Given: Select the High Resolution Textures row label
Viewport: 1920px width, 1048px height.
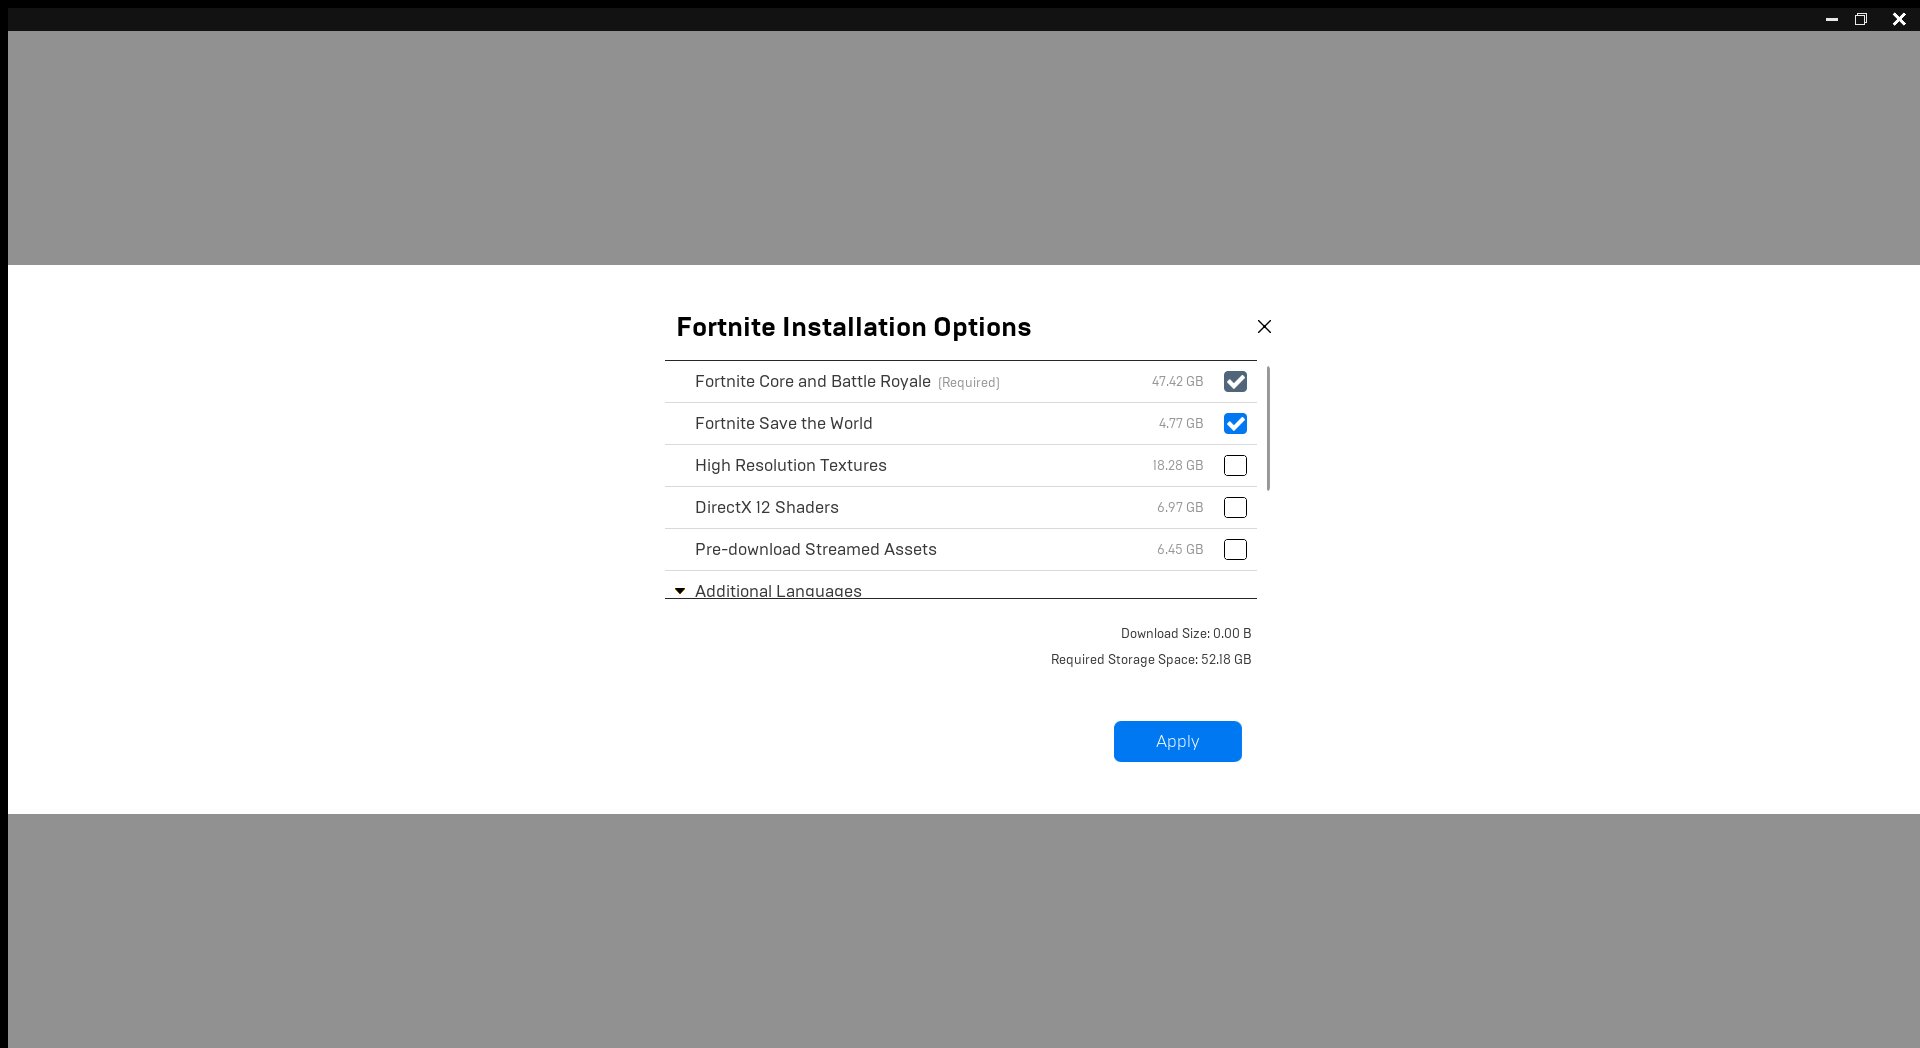Looking at the screenshot, I should click(x=790, y=466).
